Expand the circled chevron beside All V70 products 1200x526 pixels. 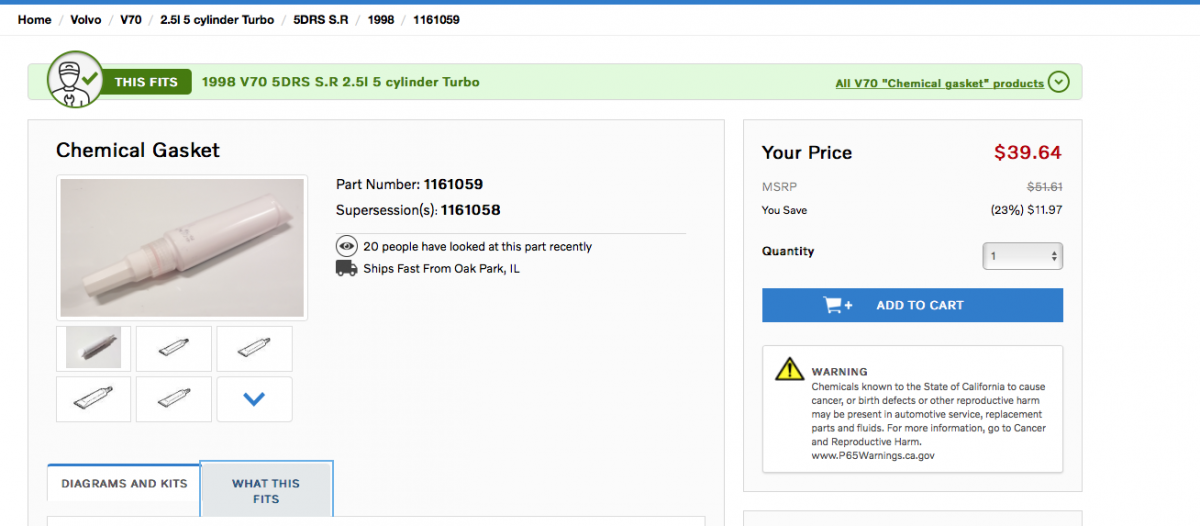[x=1059, y=83]
